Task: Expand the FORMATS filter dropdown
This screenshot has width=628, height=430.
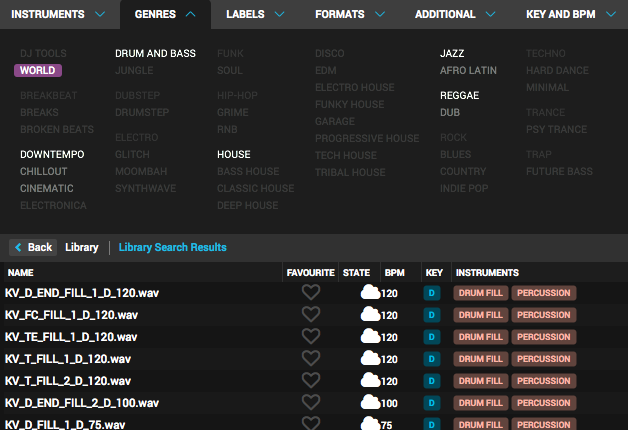Action: 350,14
